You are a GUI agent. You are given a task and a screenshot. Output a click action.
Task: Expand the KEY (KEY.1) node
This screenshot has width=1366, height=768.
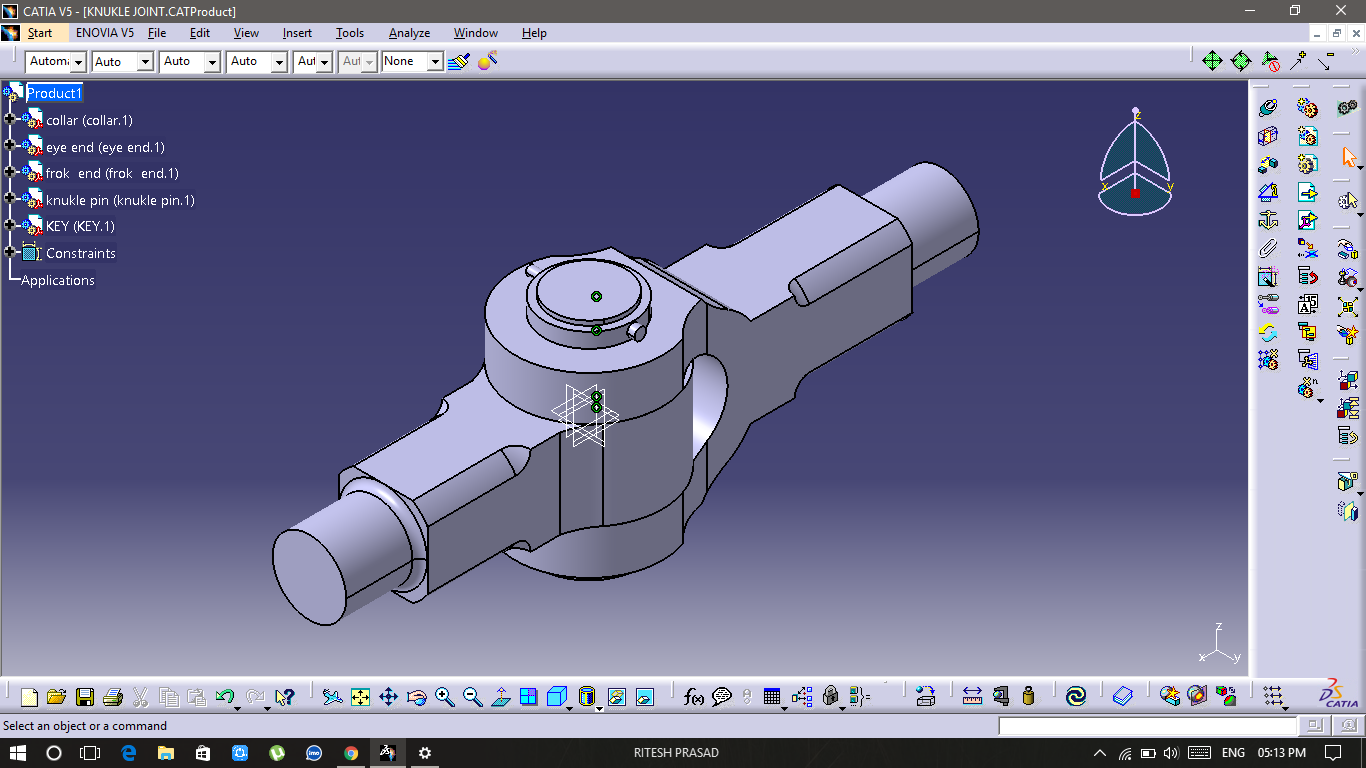[10, 225]
